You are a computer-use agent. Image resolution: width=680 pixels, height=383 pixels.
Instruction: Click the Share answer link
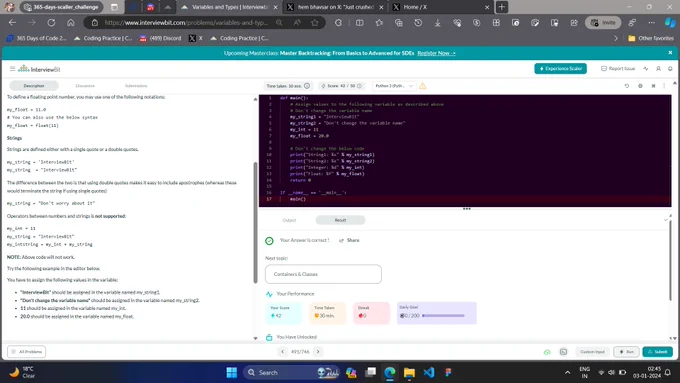[349, 240]
